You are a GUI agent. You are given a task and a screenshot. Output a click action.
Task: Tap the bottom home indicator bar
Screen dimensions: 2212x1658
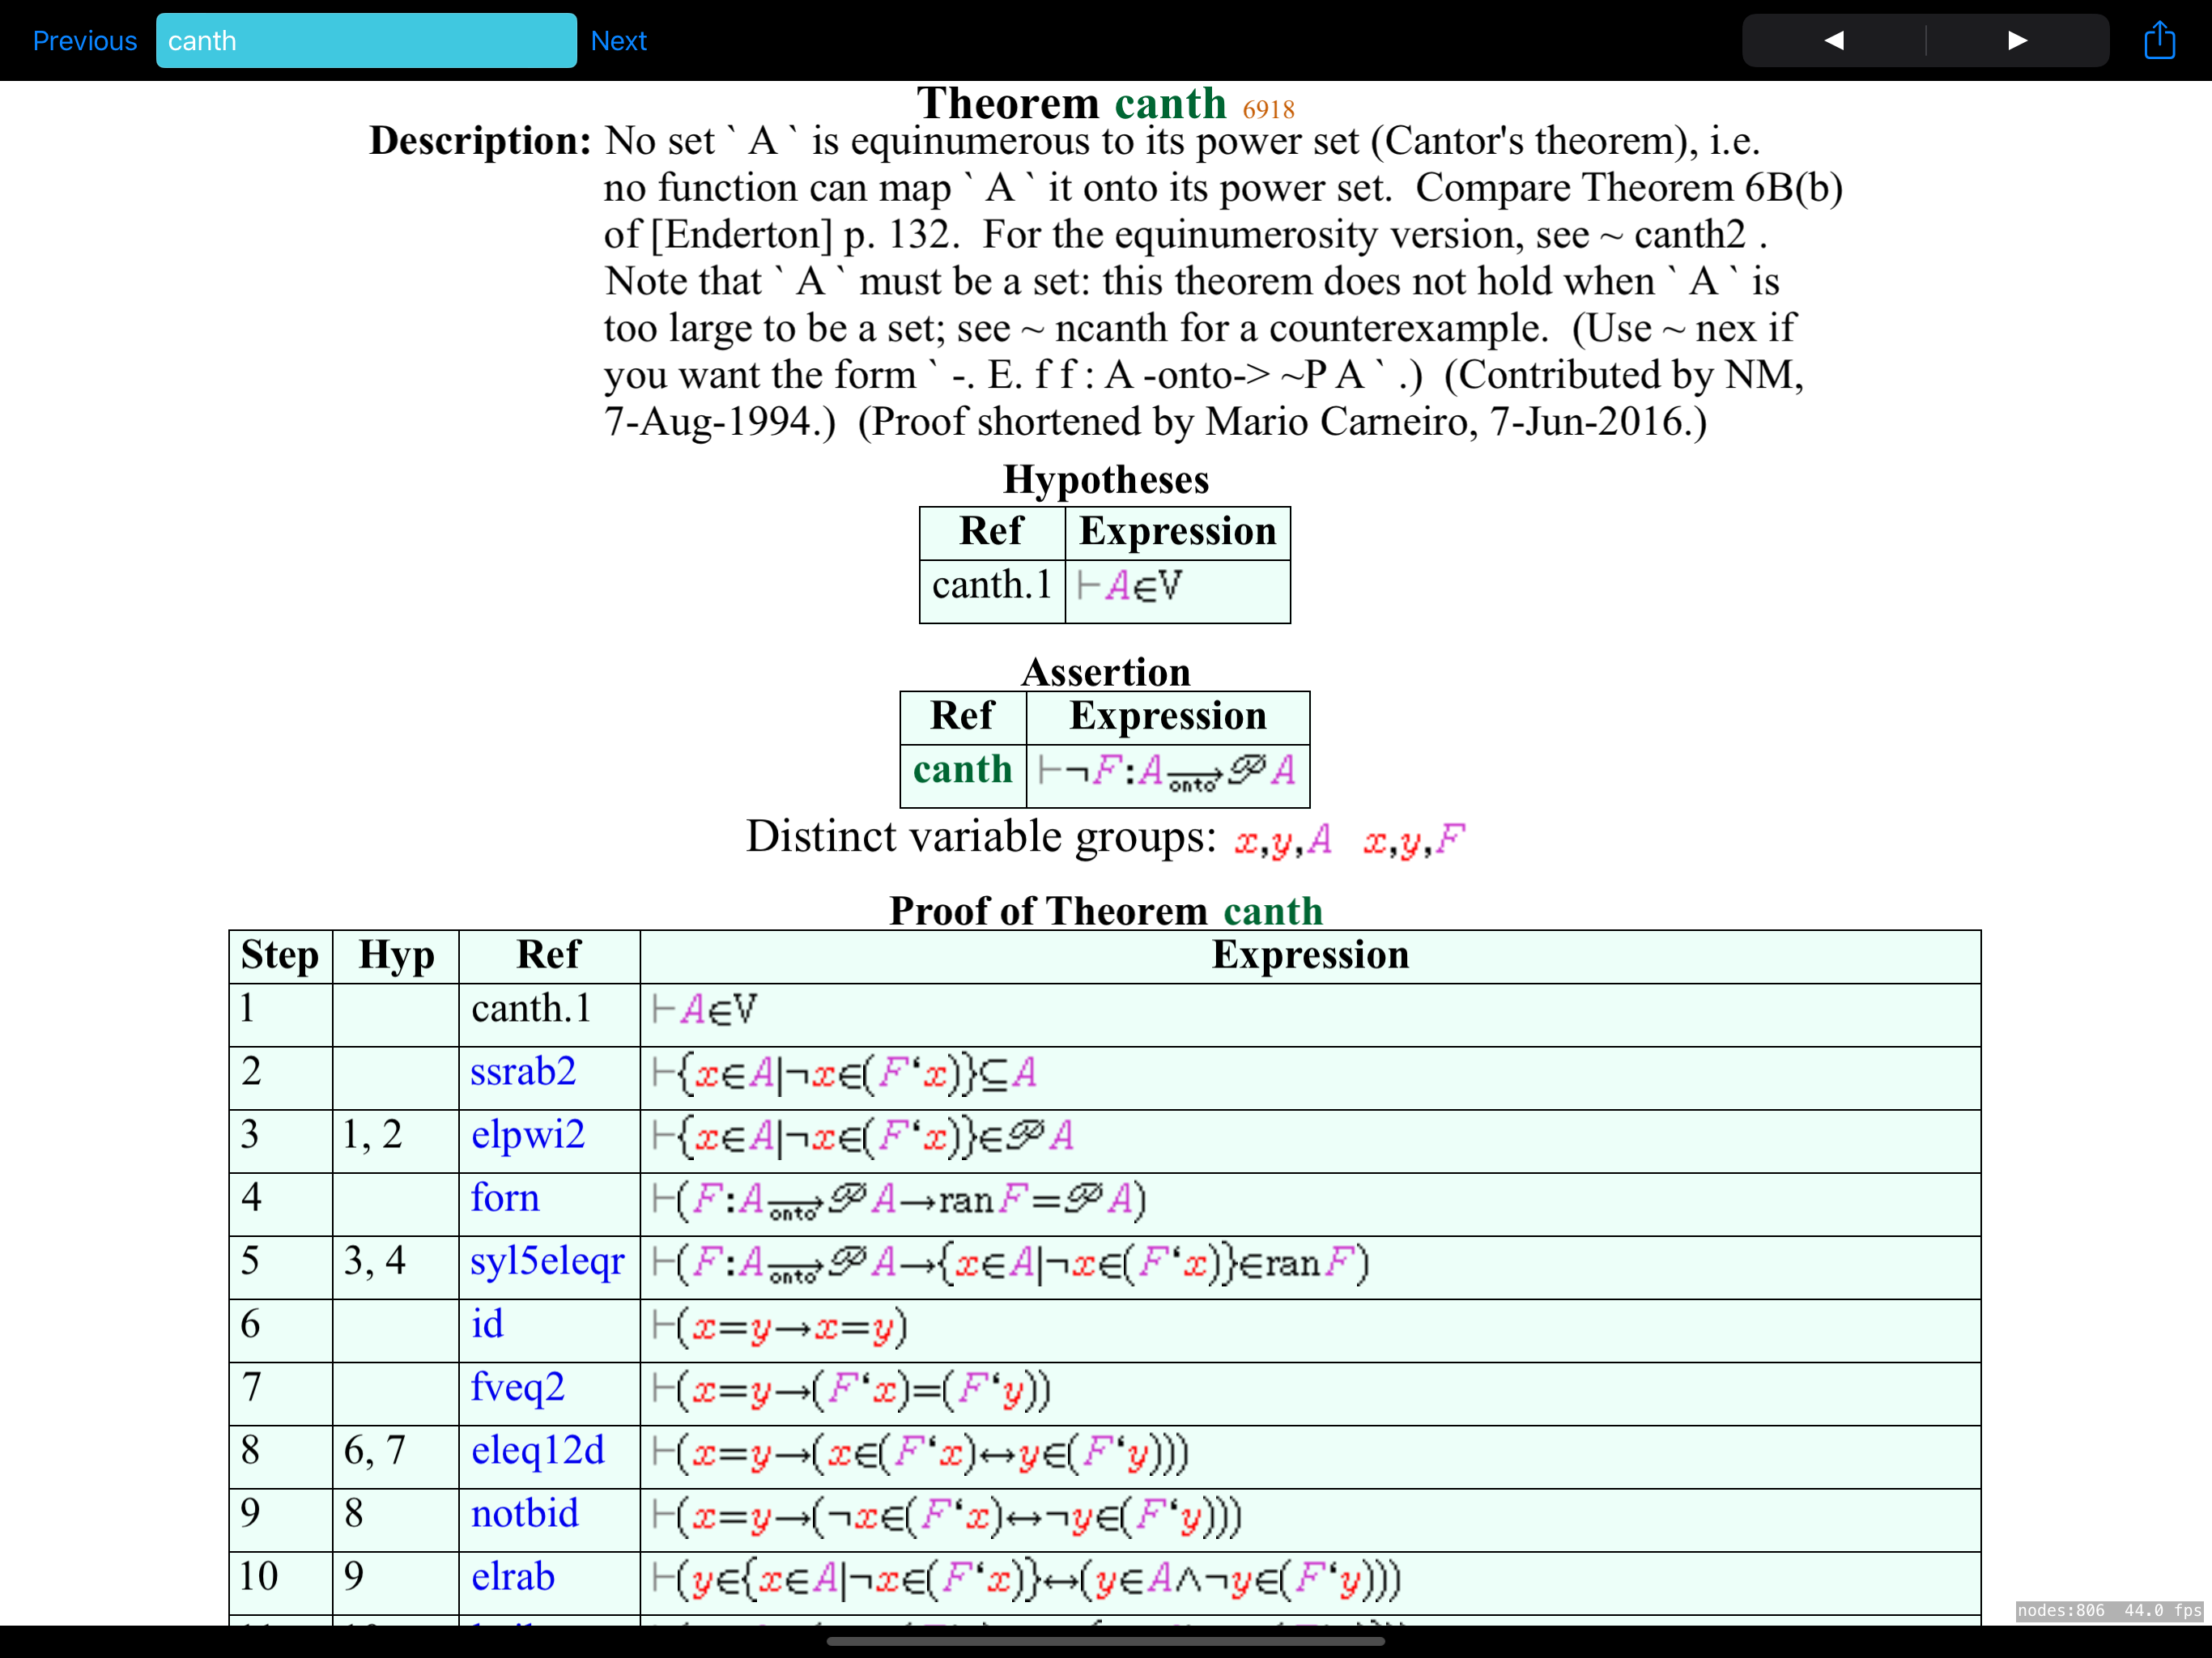tap(1106, 1641)
